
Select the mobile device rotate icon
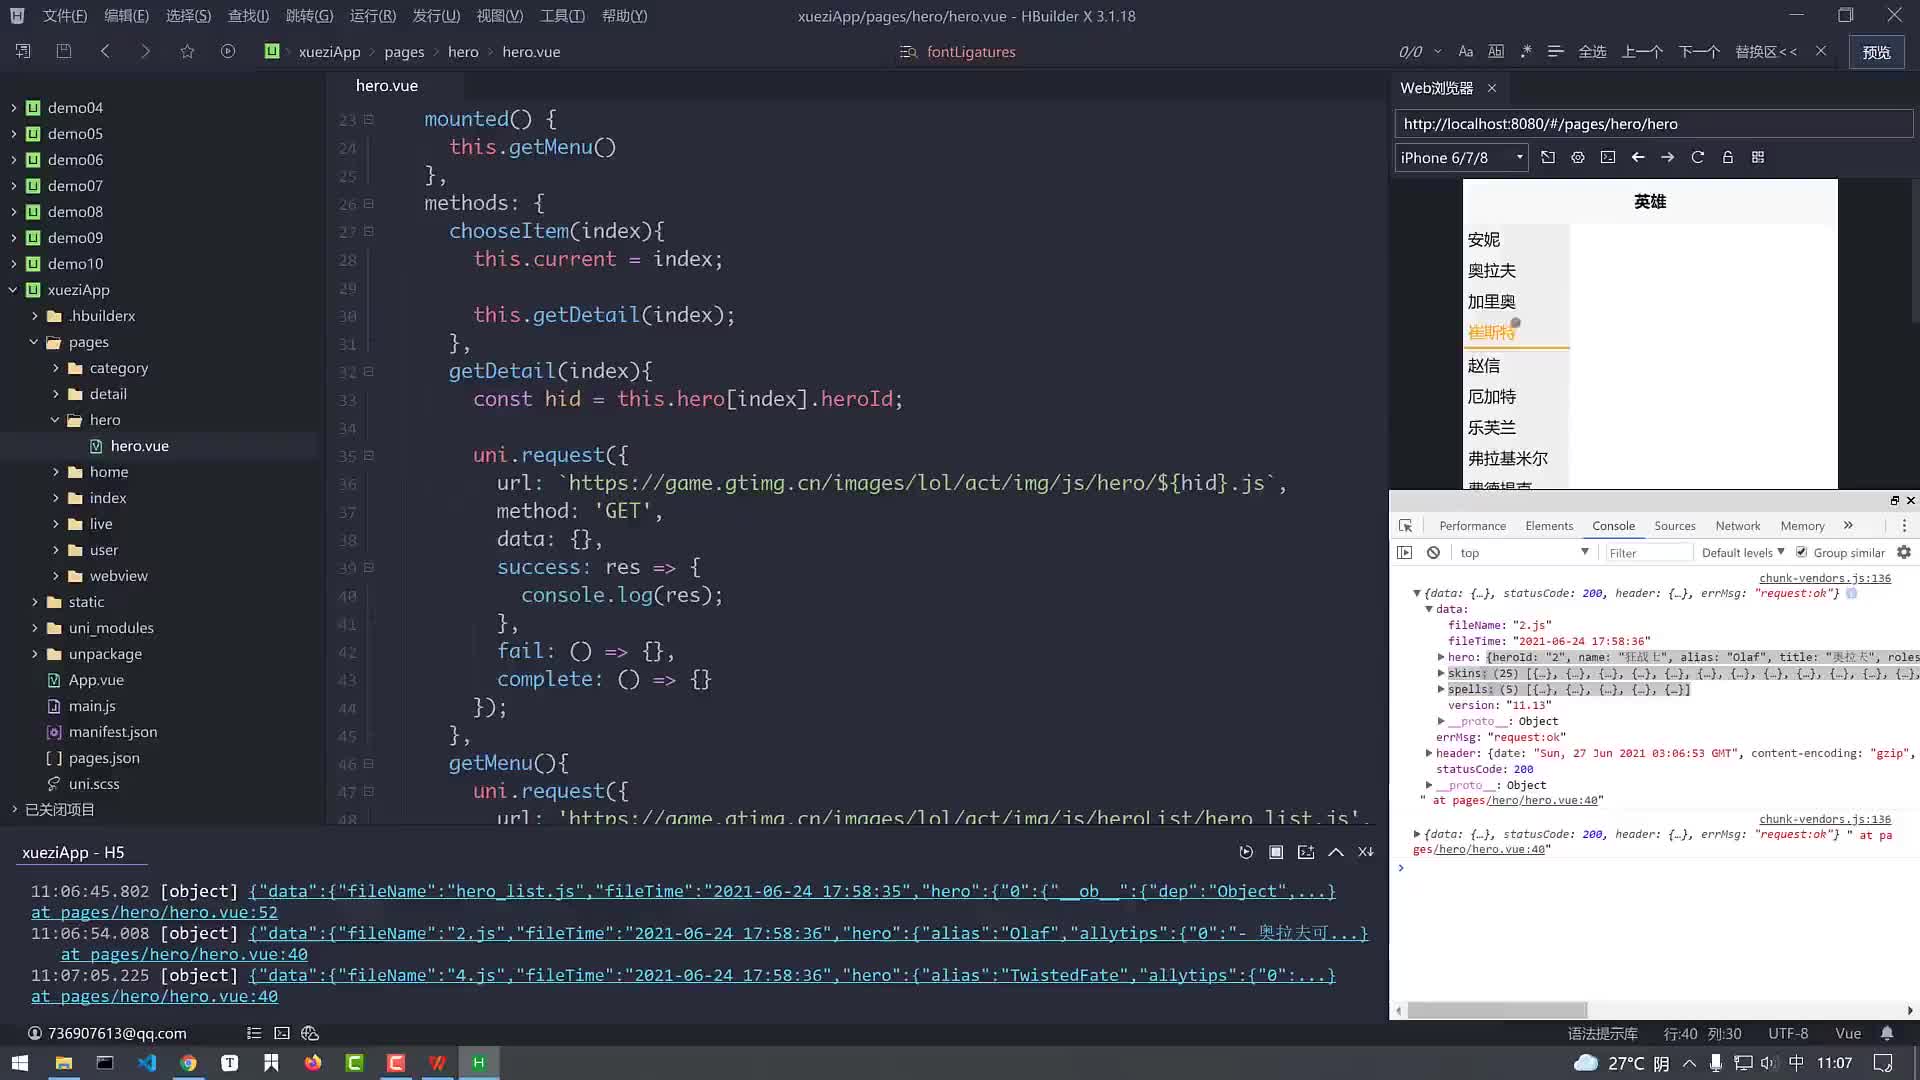click(1548, 157)
